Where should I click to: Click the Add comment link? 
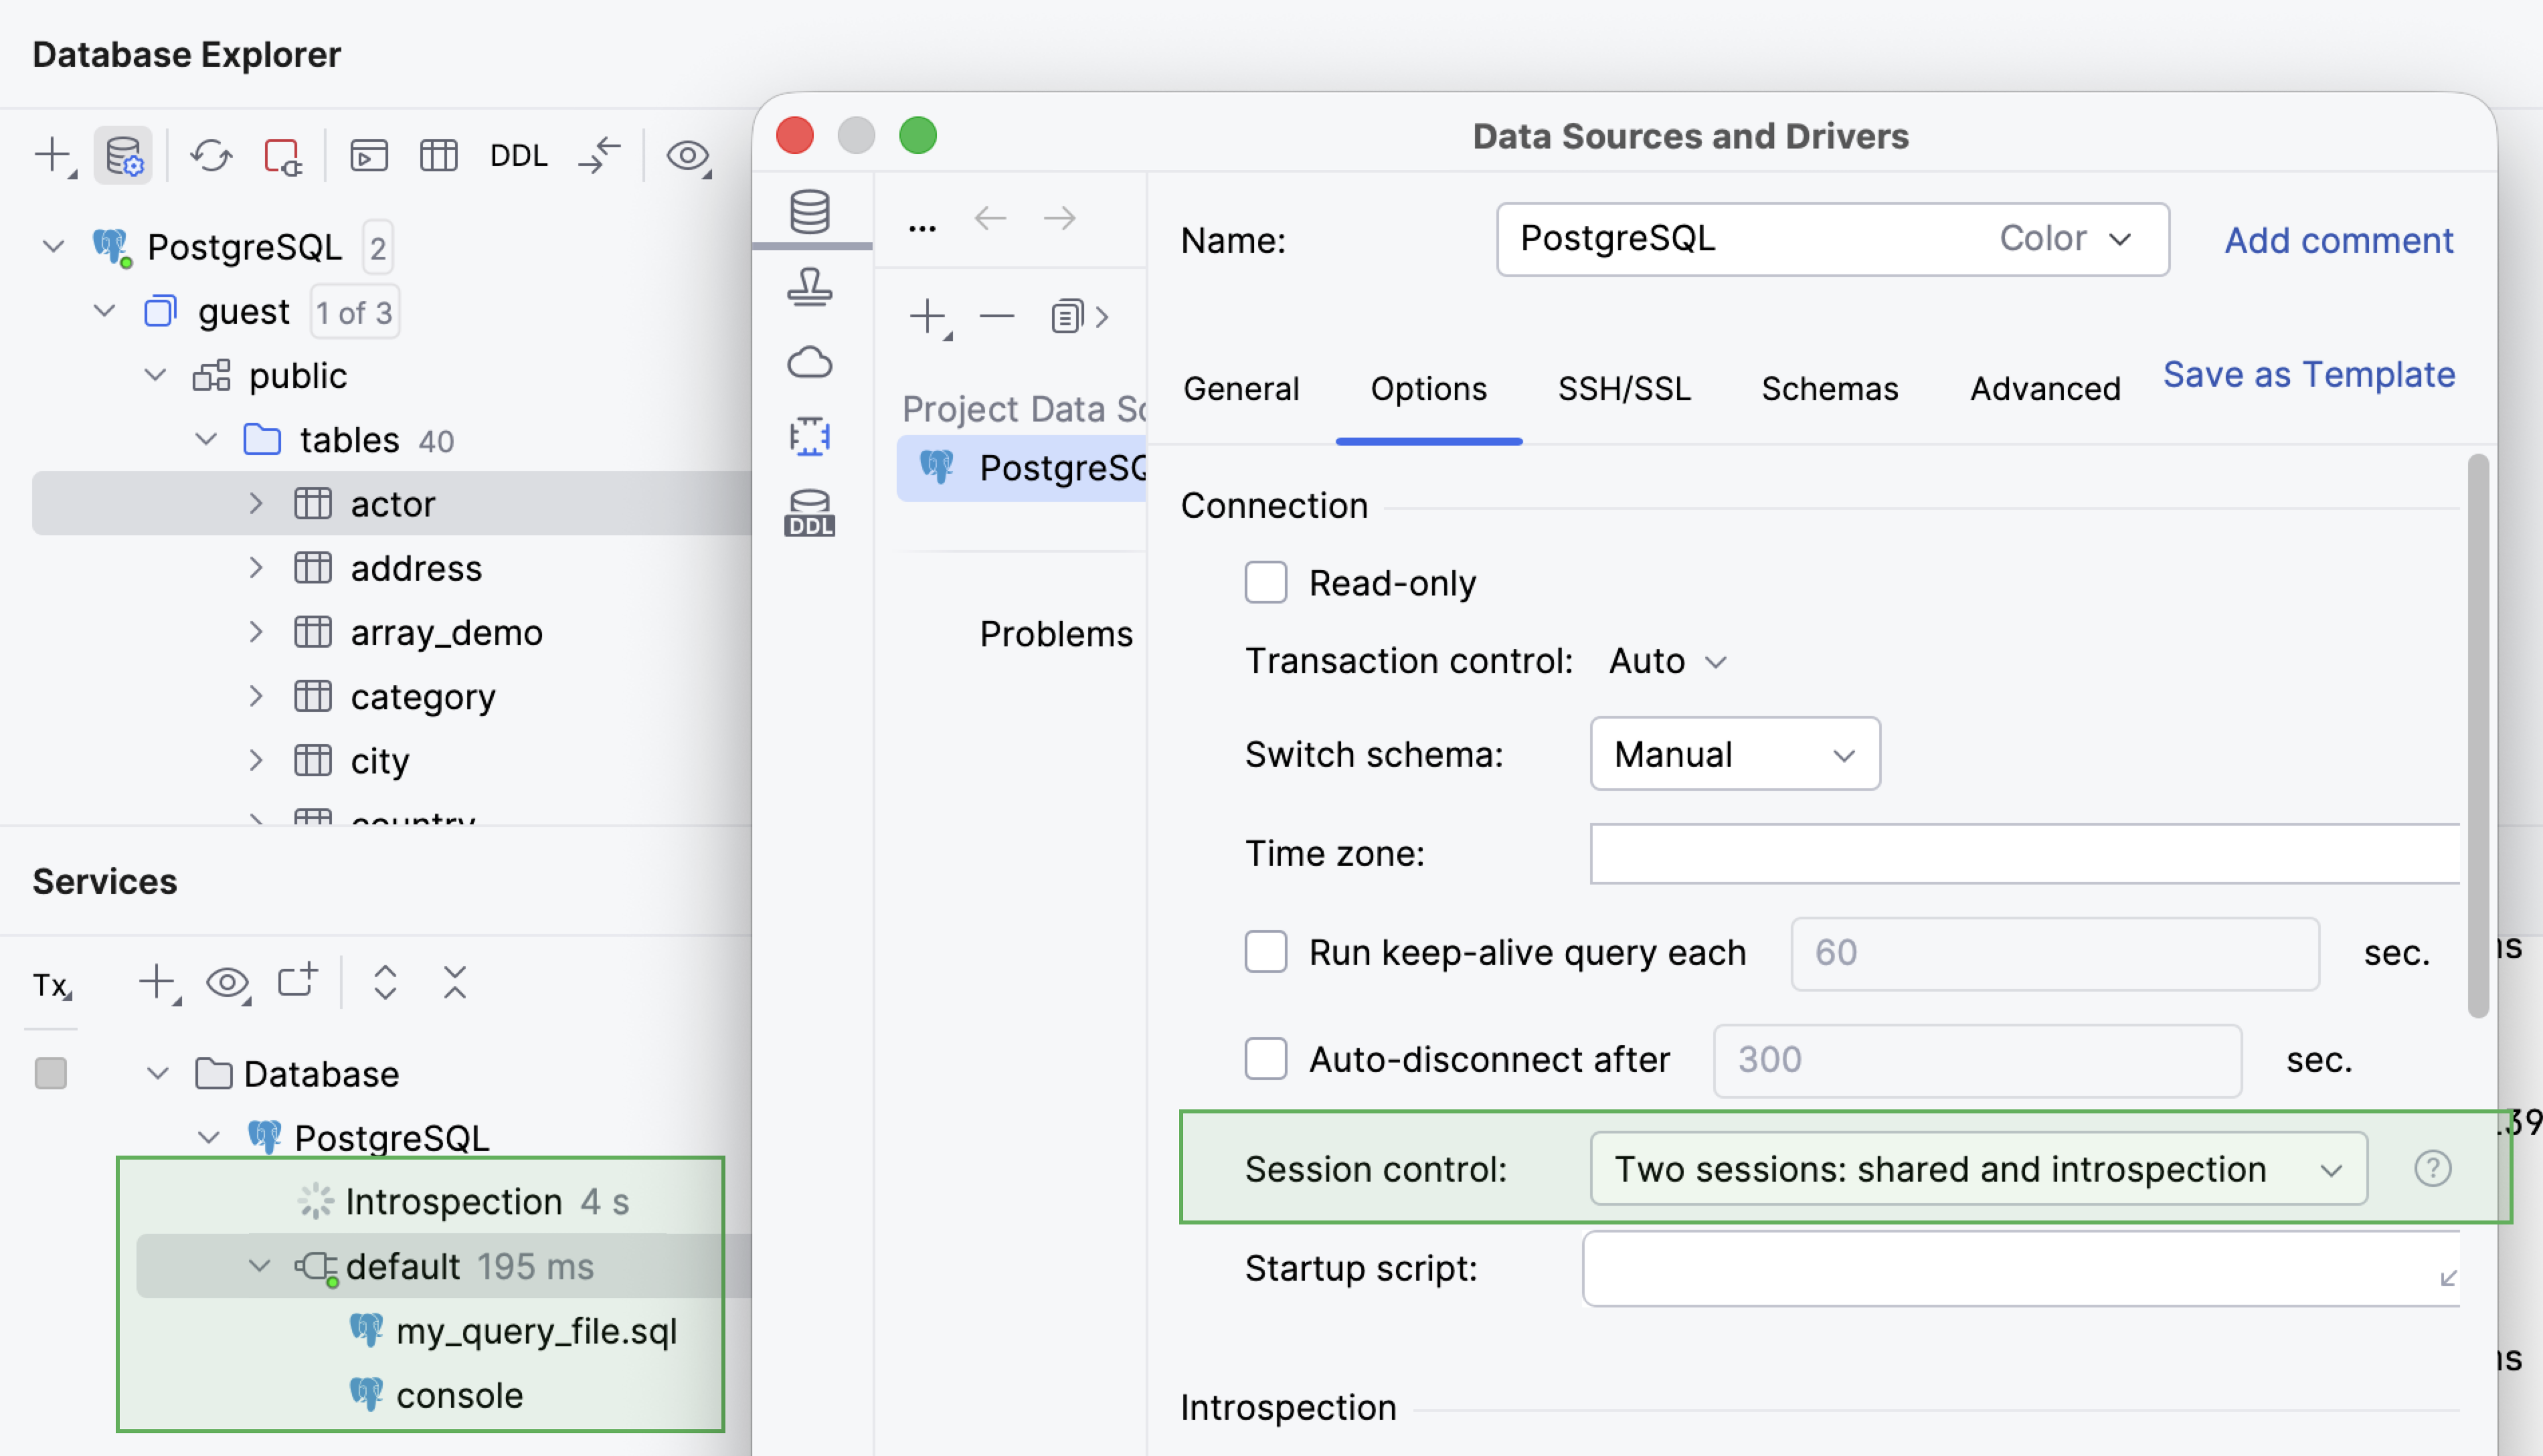2338,240
